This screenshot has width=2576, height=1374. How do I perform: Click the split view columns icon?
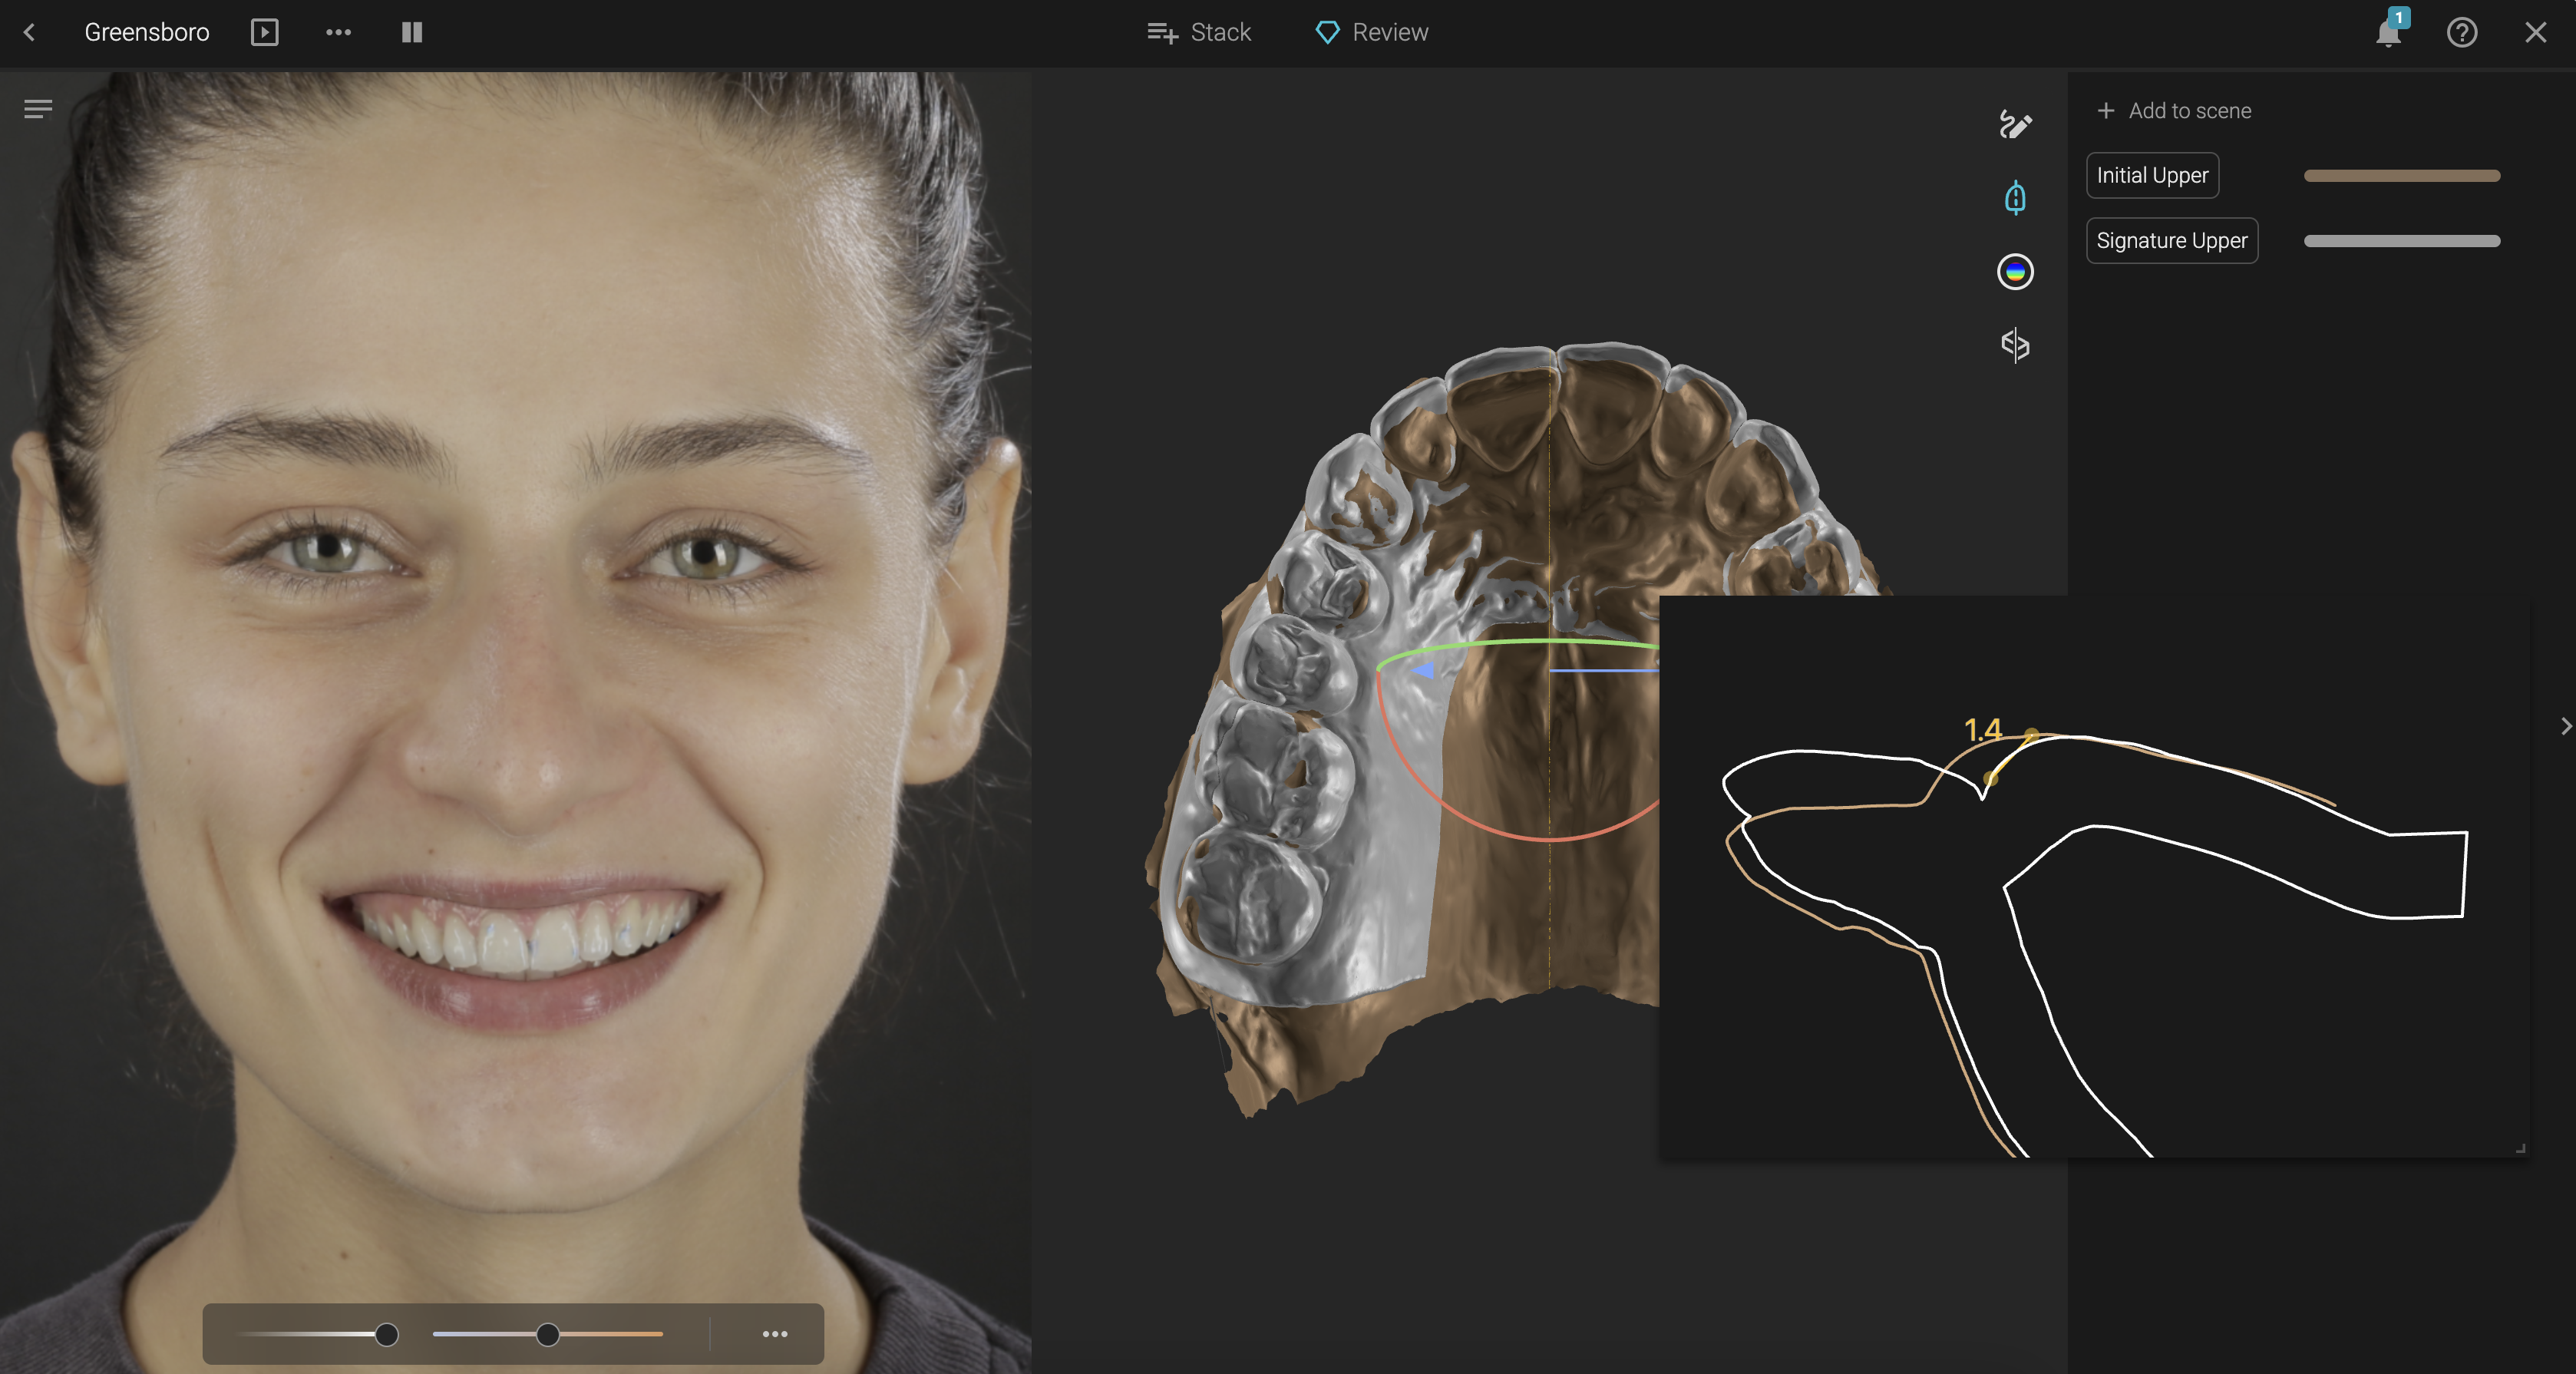(x=412, y=33)
